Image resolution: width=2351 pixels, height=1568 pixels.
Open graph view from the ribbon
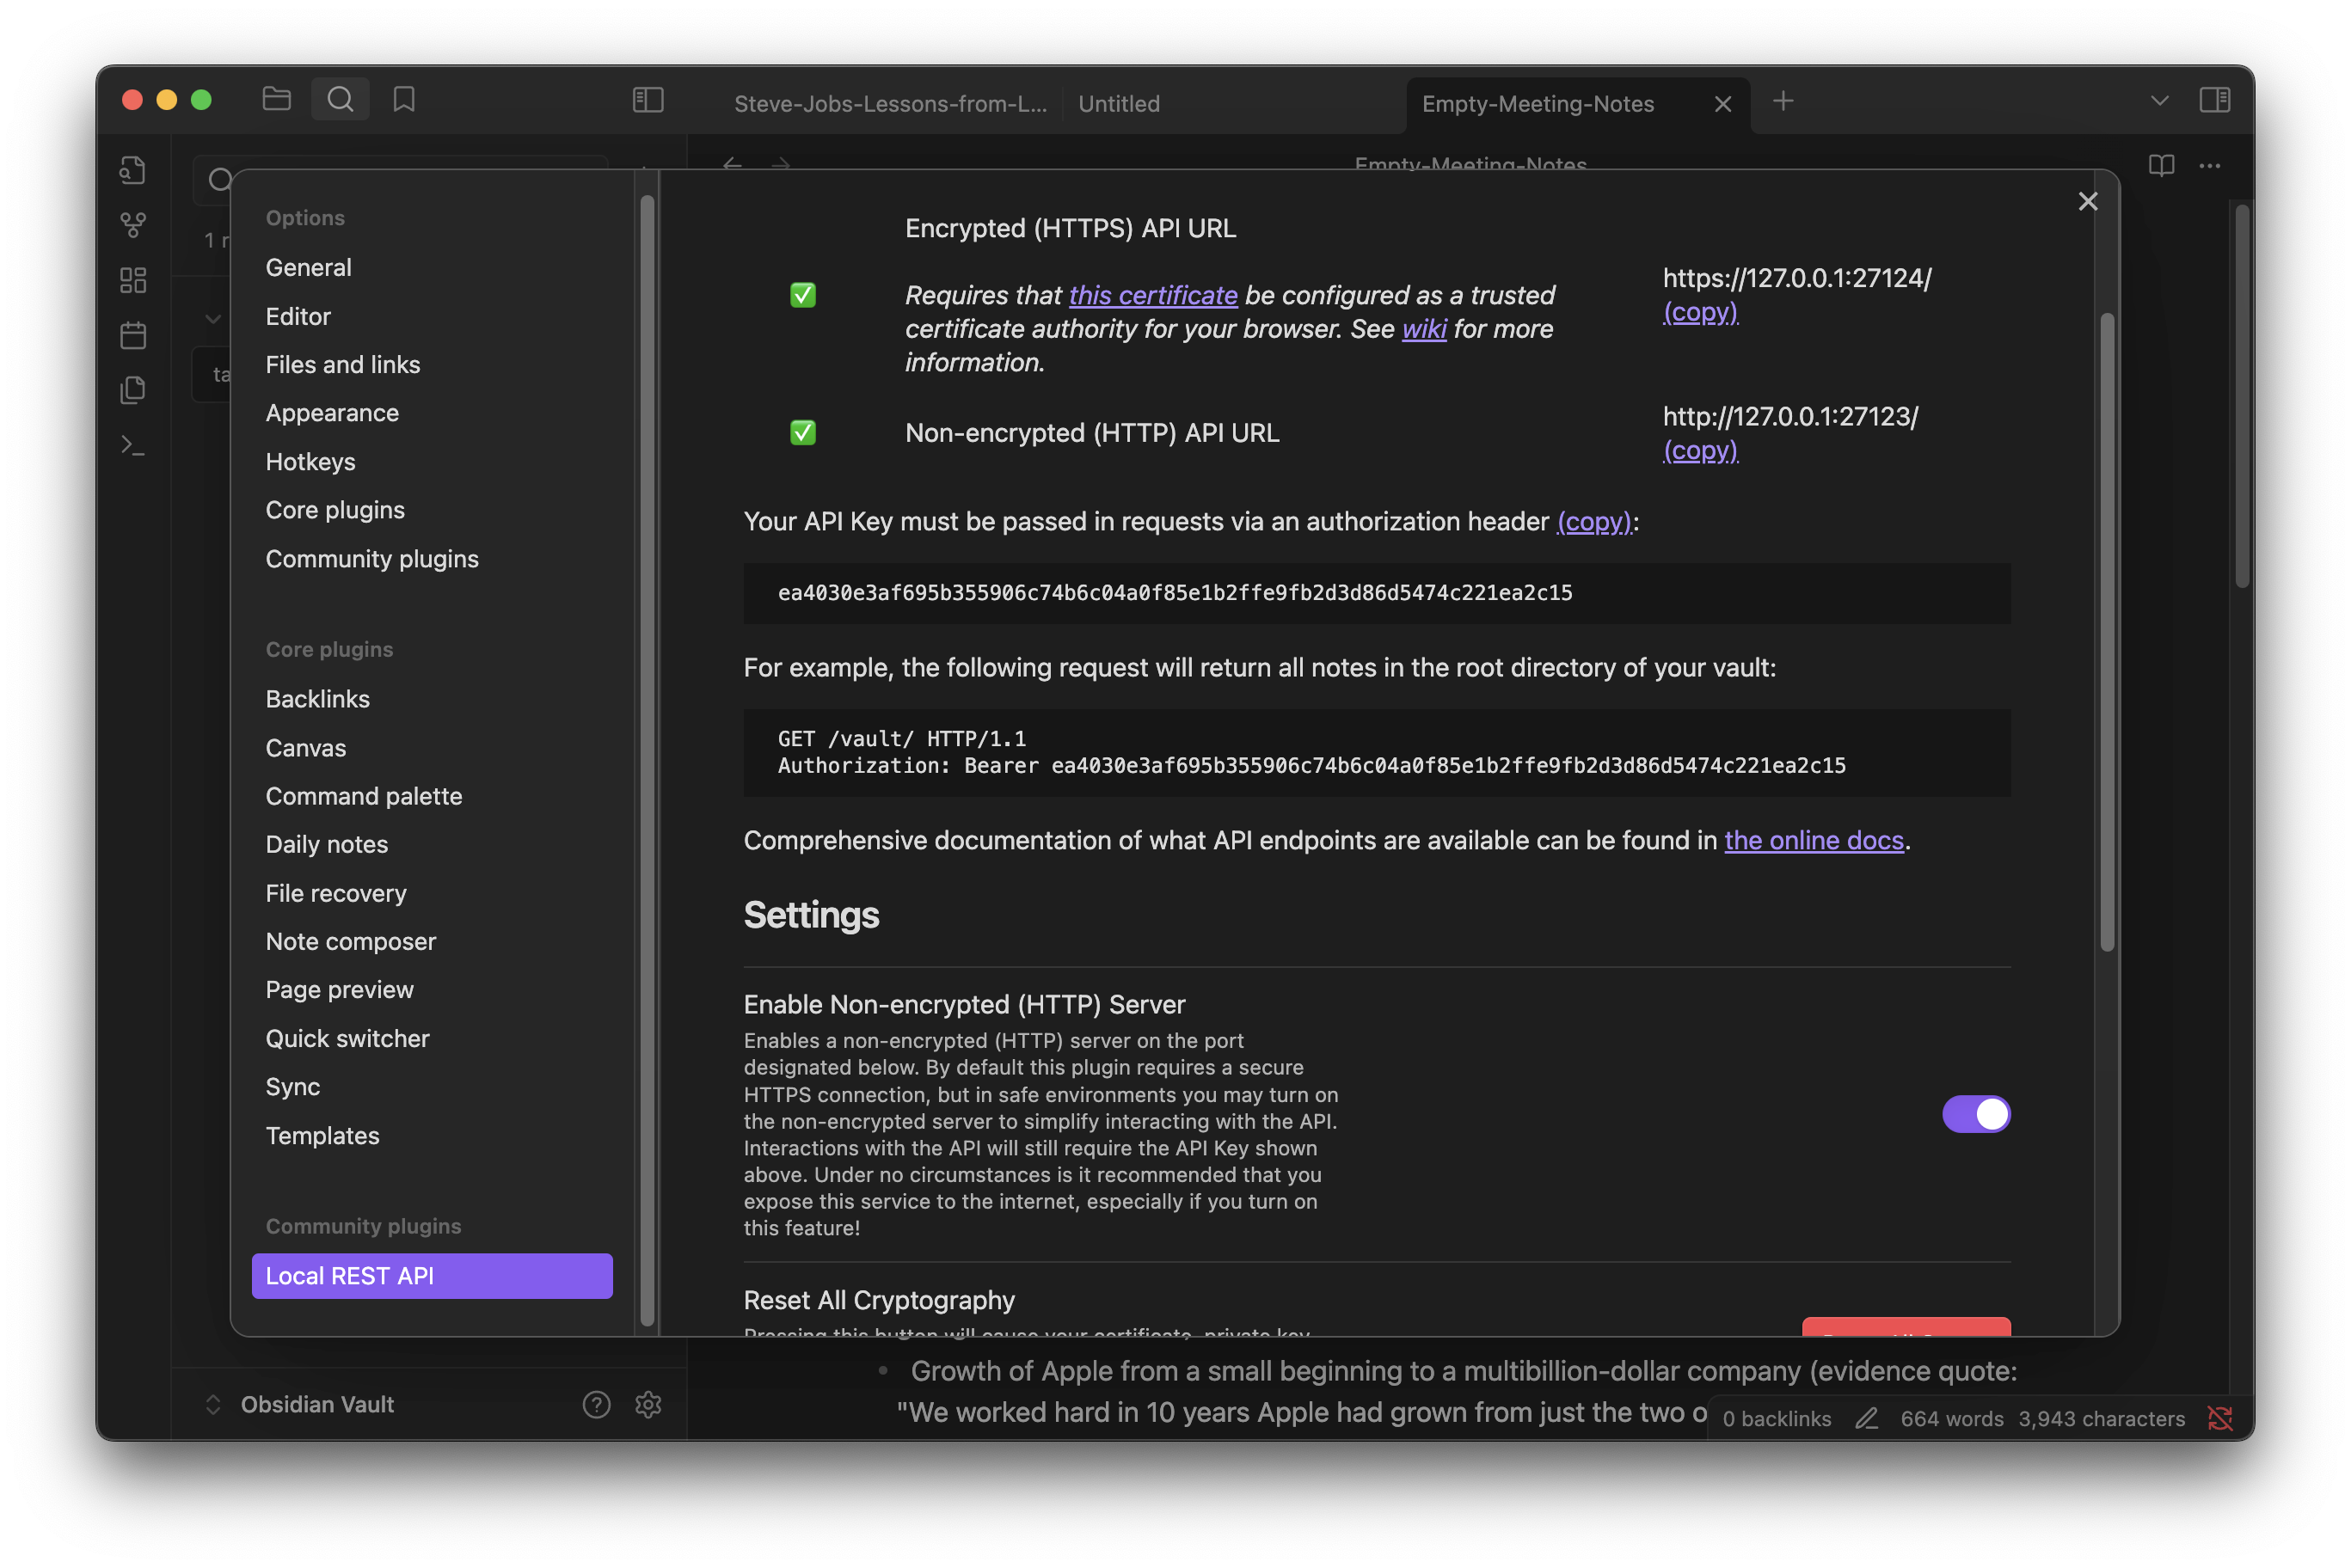(x=133, y=225)
